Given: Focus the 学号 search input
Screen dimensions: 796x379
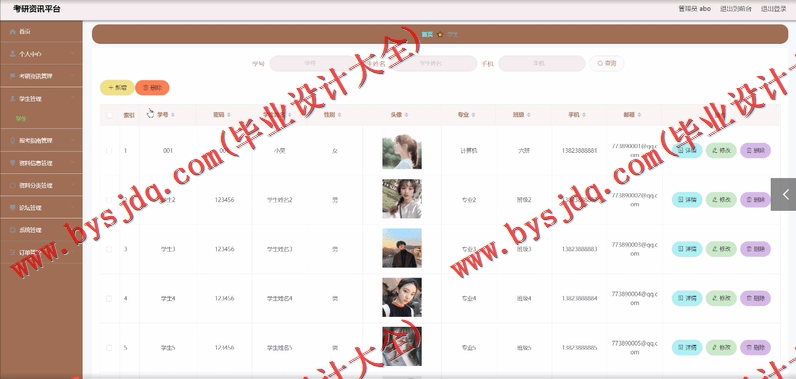Looking at the screenshot, I should click(x=312, y=63).
